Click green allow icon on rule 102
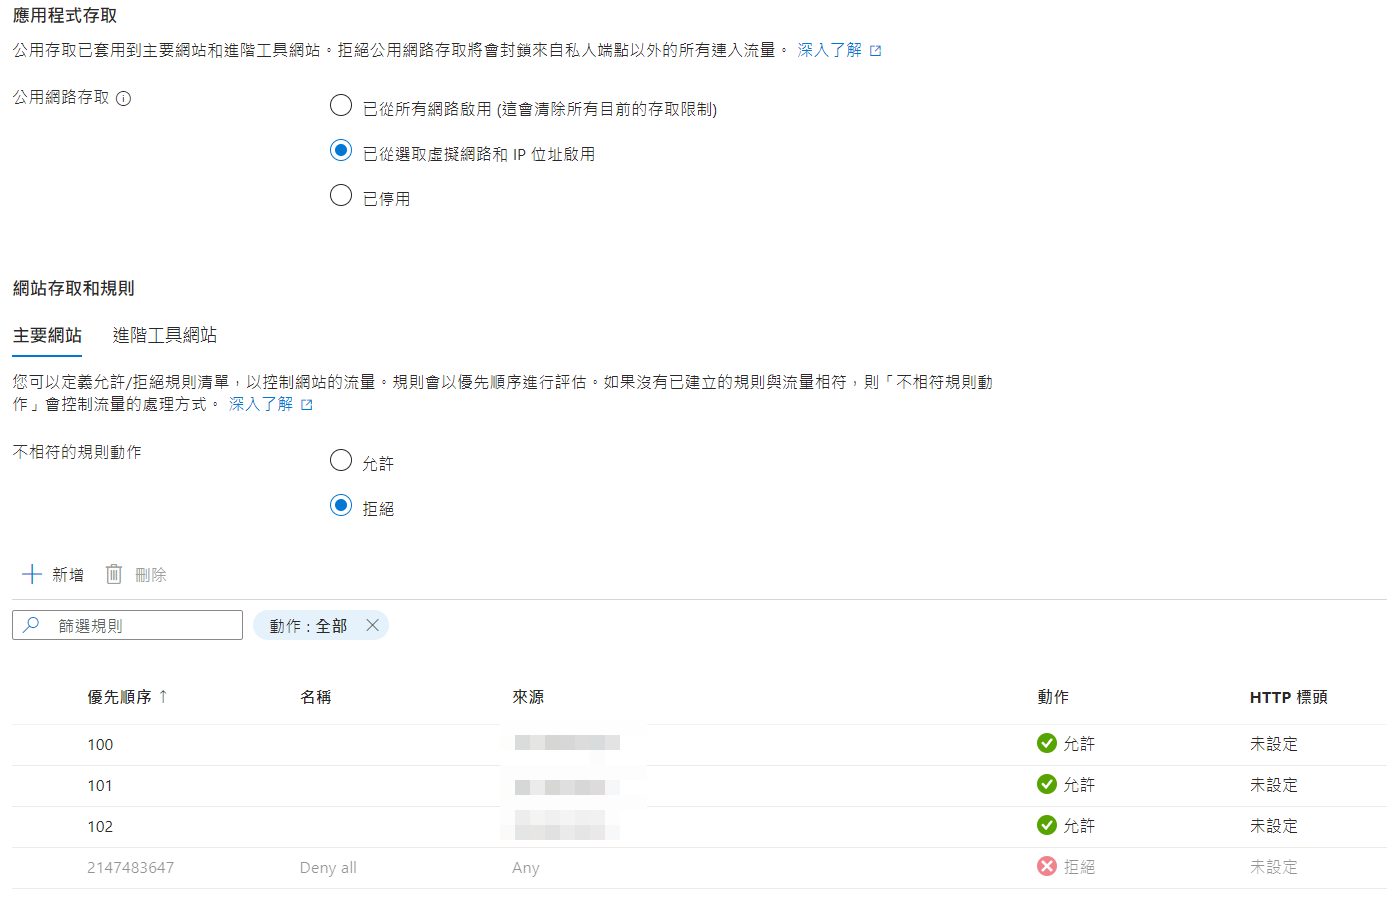Viewport: 1395px width, 897px height. click(x=1046, y=825)
